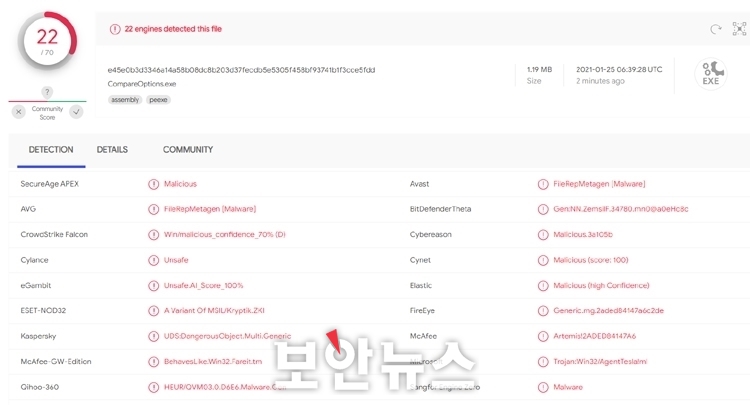Viewport: 750px width, 405px height.
Task: Click the assembly tag
Action: coord(125,100)
